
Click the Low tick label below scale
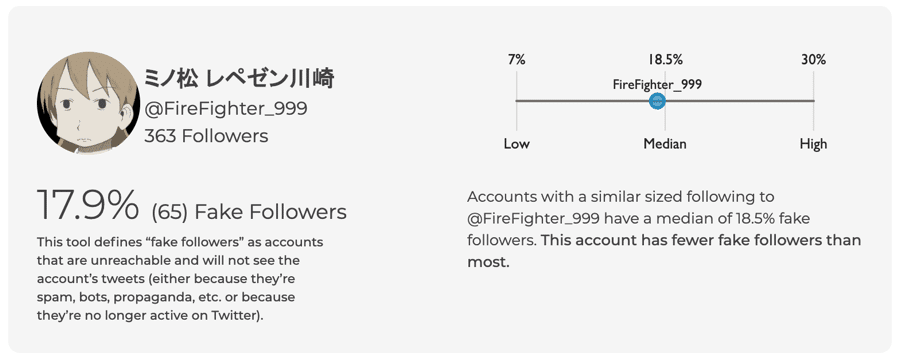517,144
